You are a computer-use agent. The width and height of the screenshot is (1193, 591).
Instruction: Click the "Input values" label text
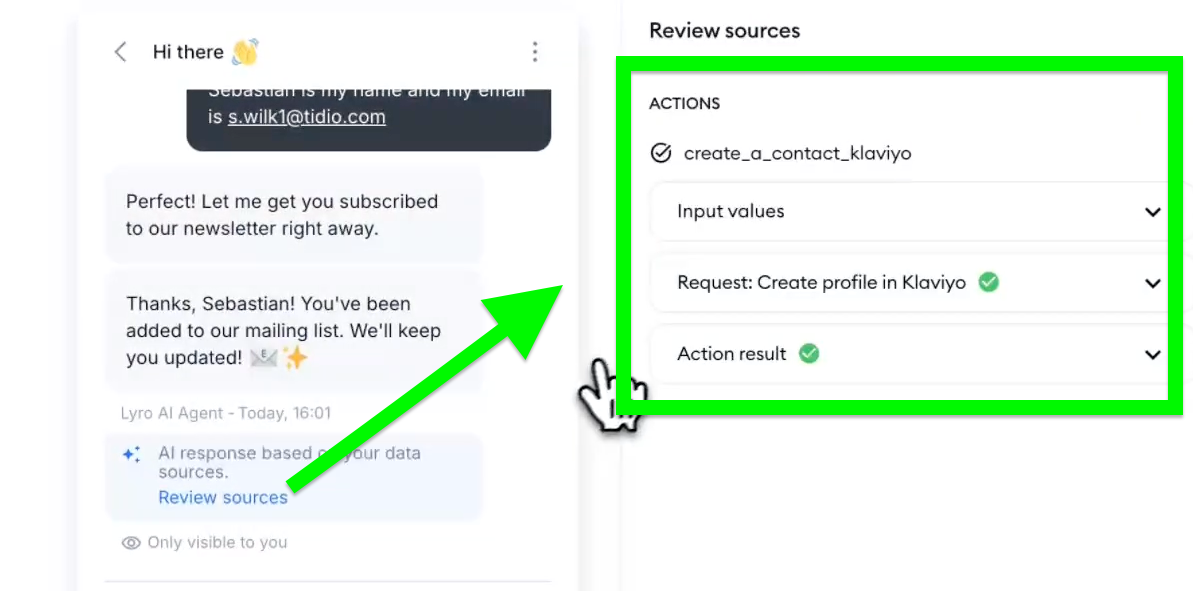tap(730, 211)
